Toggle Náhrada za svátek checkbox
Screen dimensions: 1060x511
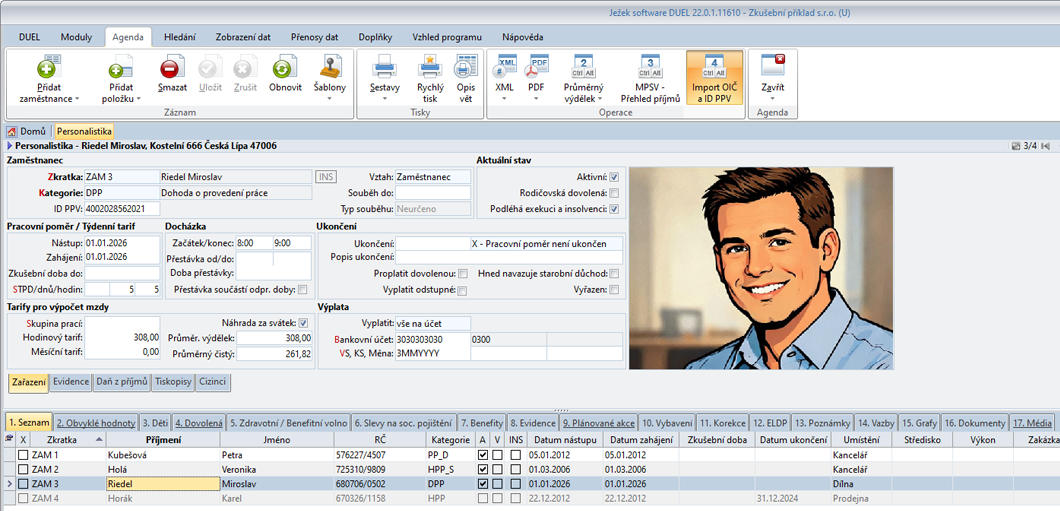[303, 323]
